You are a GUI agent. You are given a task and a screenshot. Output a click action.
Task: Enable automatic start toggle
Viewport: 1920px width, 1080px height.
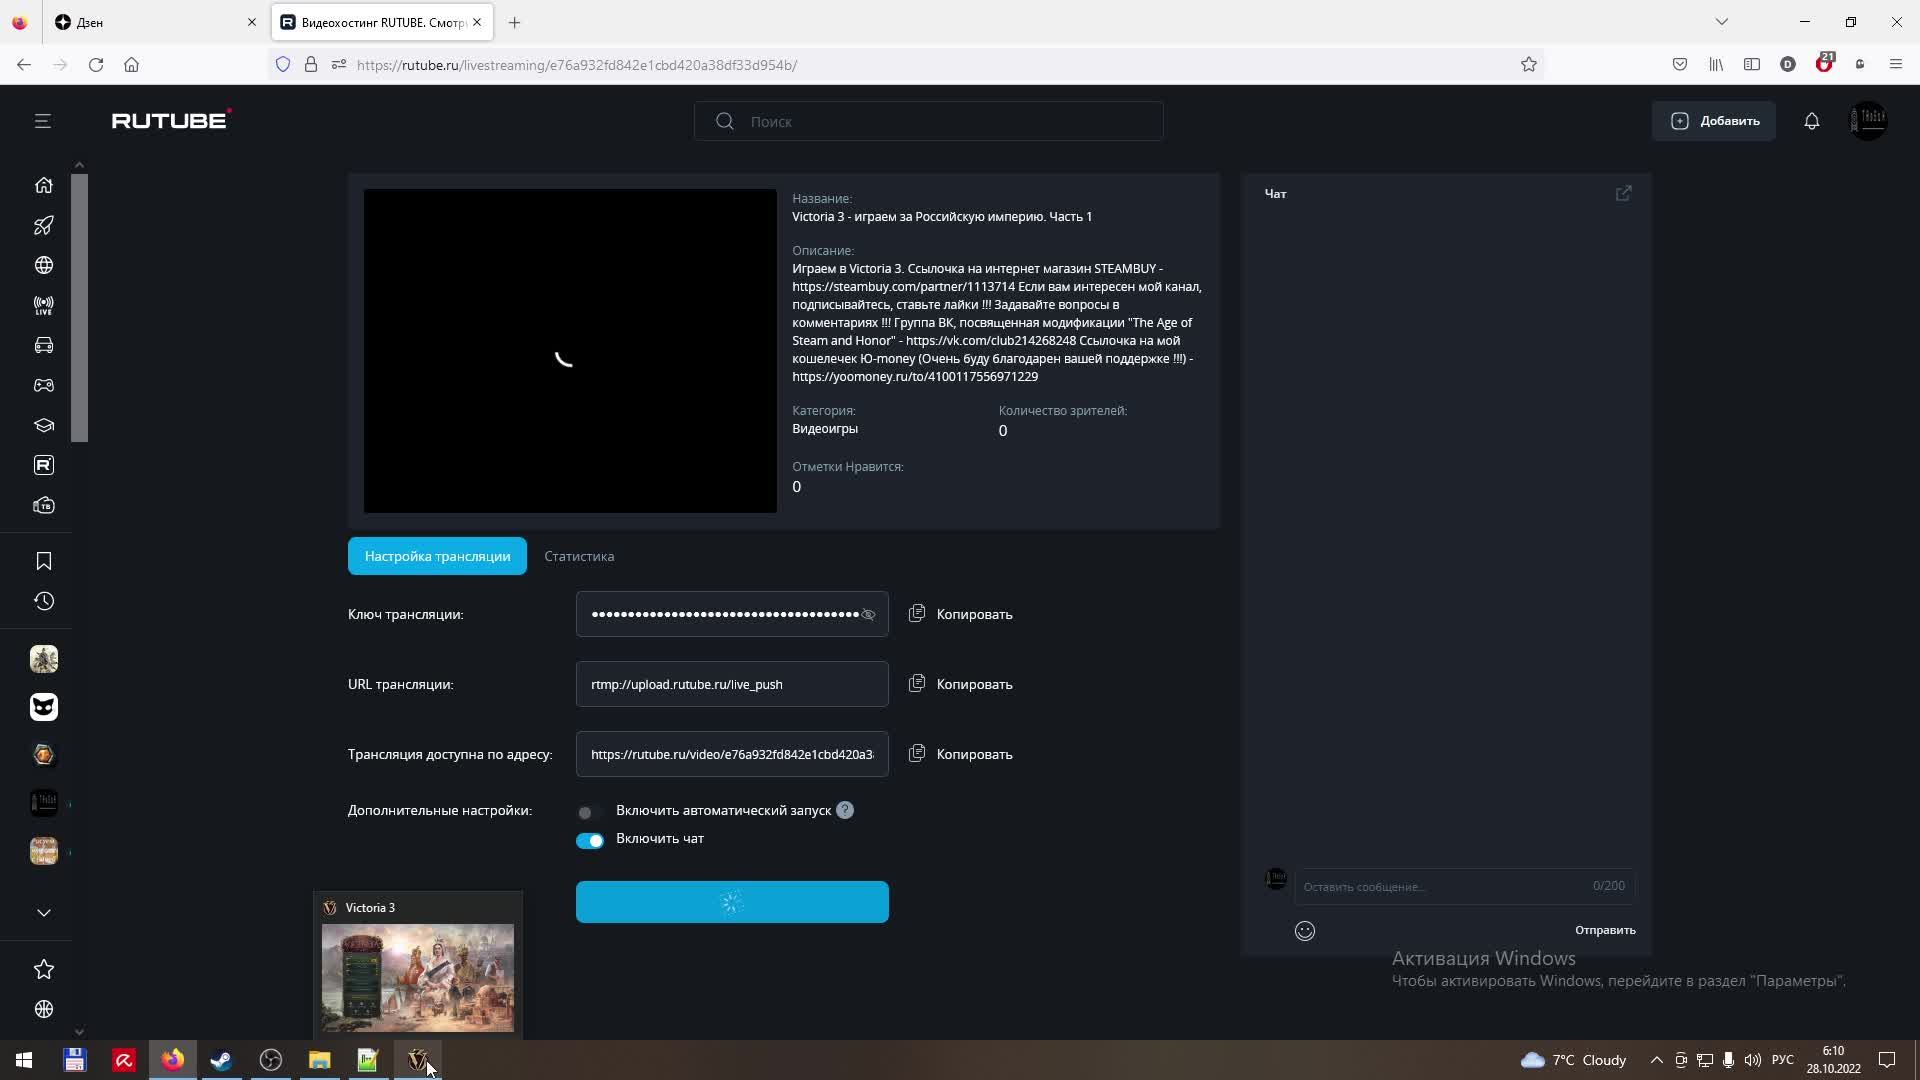589,812
